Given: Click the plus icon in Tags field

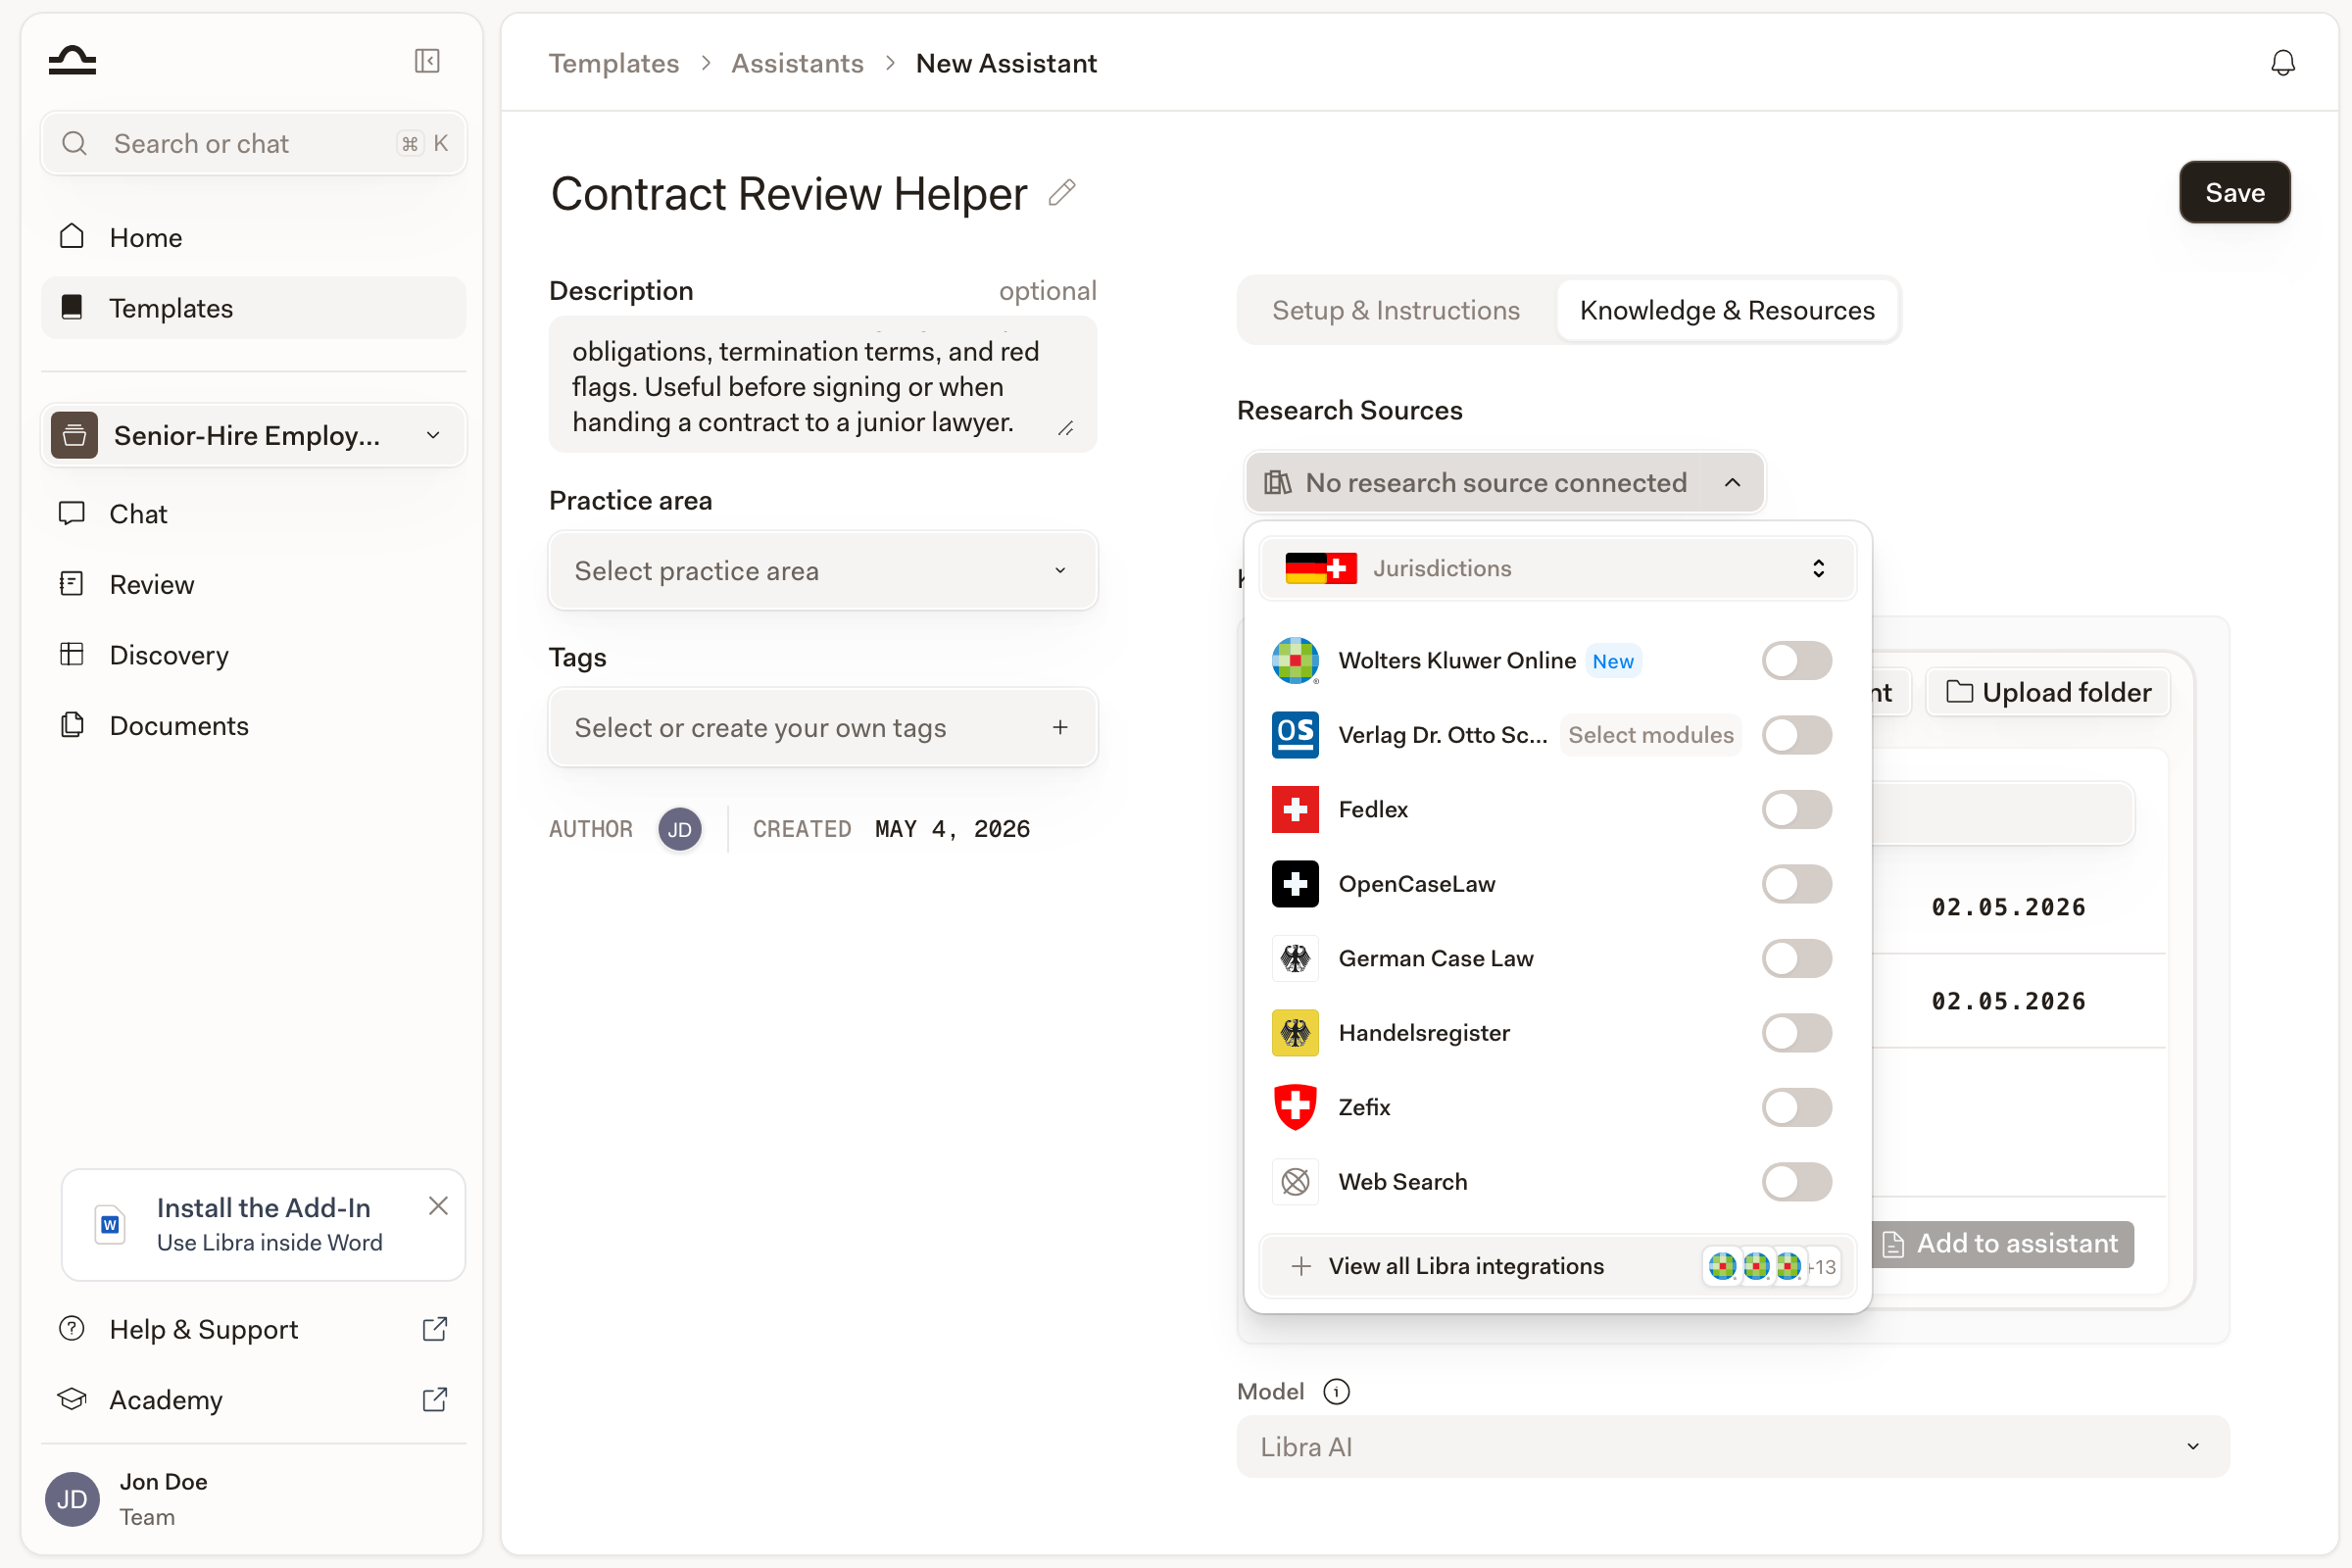Looking at the screenshot, I should [x=1060, y=727].
